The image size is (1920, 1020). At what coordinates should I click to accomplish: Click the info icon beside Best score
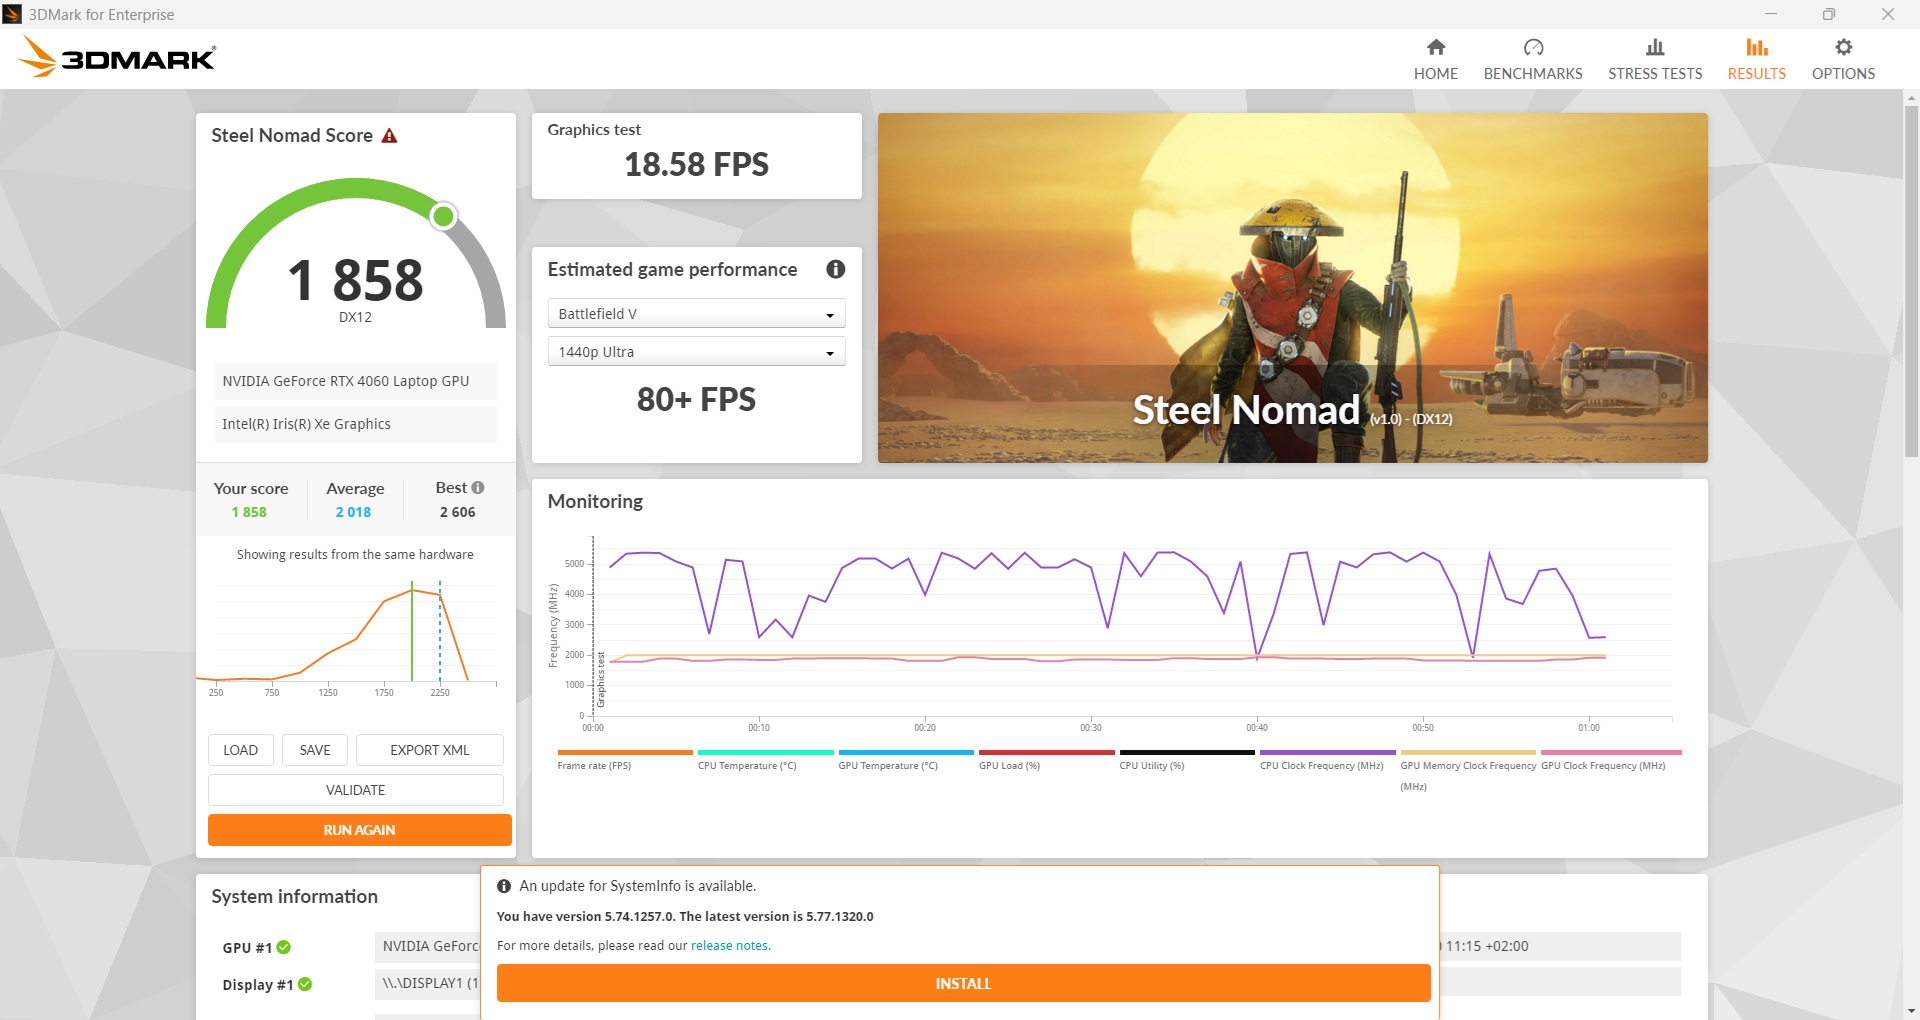(x=478, y=488)
